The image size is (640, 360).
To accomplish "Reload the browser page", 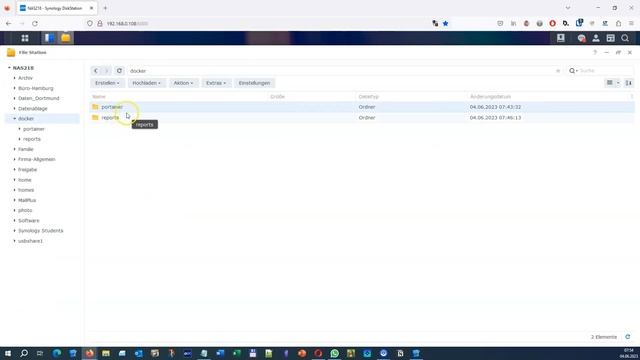I will [x=35, y=24].
